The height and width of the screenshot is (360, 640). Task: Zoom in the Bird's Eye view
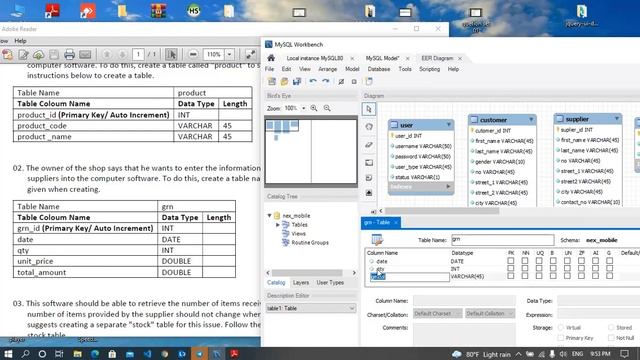[x=314, y=108]
